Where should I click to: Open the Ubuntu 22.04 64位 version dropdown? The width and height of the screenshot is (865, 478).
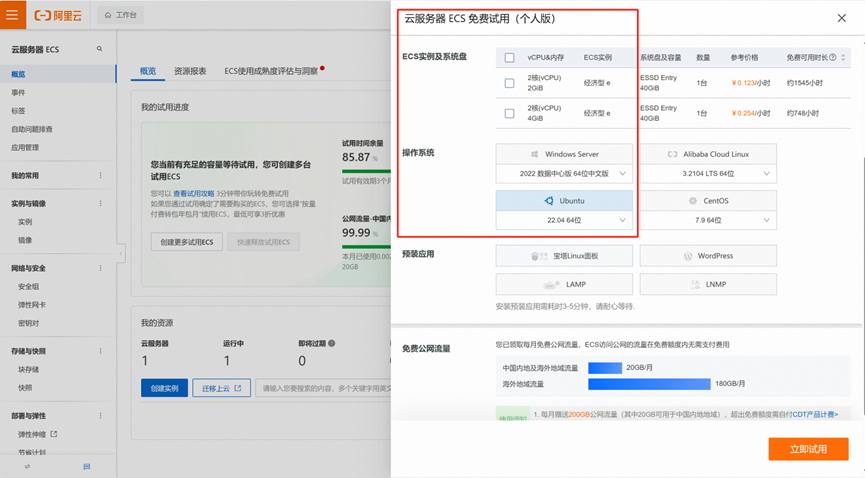coord(564,220)
